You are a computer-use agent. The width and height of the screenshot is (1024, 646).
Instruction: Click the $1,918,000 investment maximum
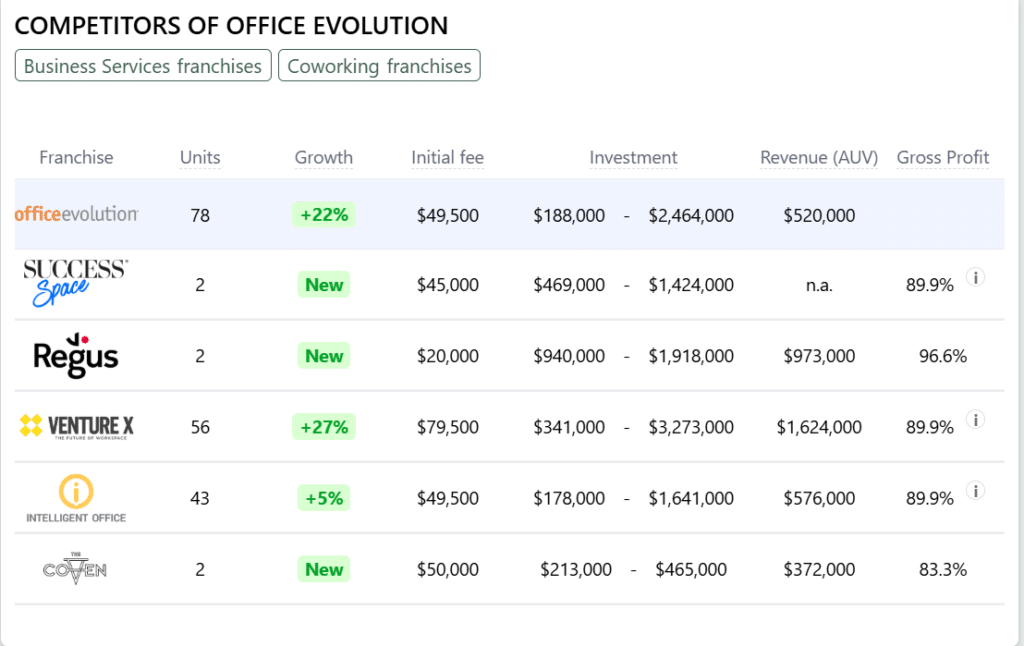click(691, 356)
